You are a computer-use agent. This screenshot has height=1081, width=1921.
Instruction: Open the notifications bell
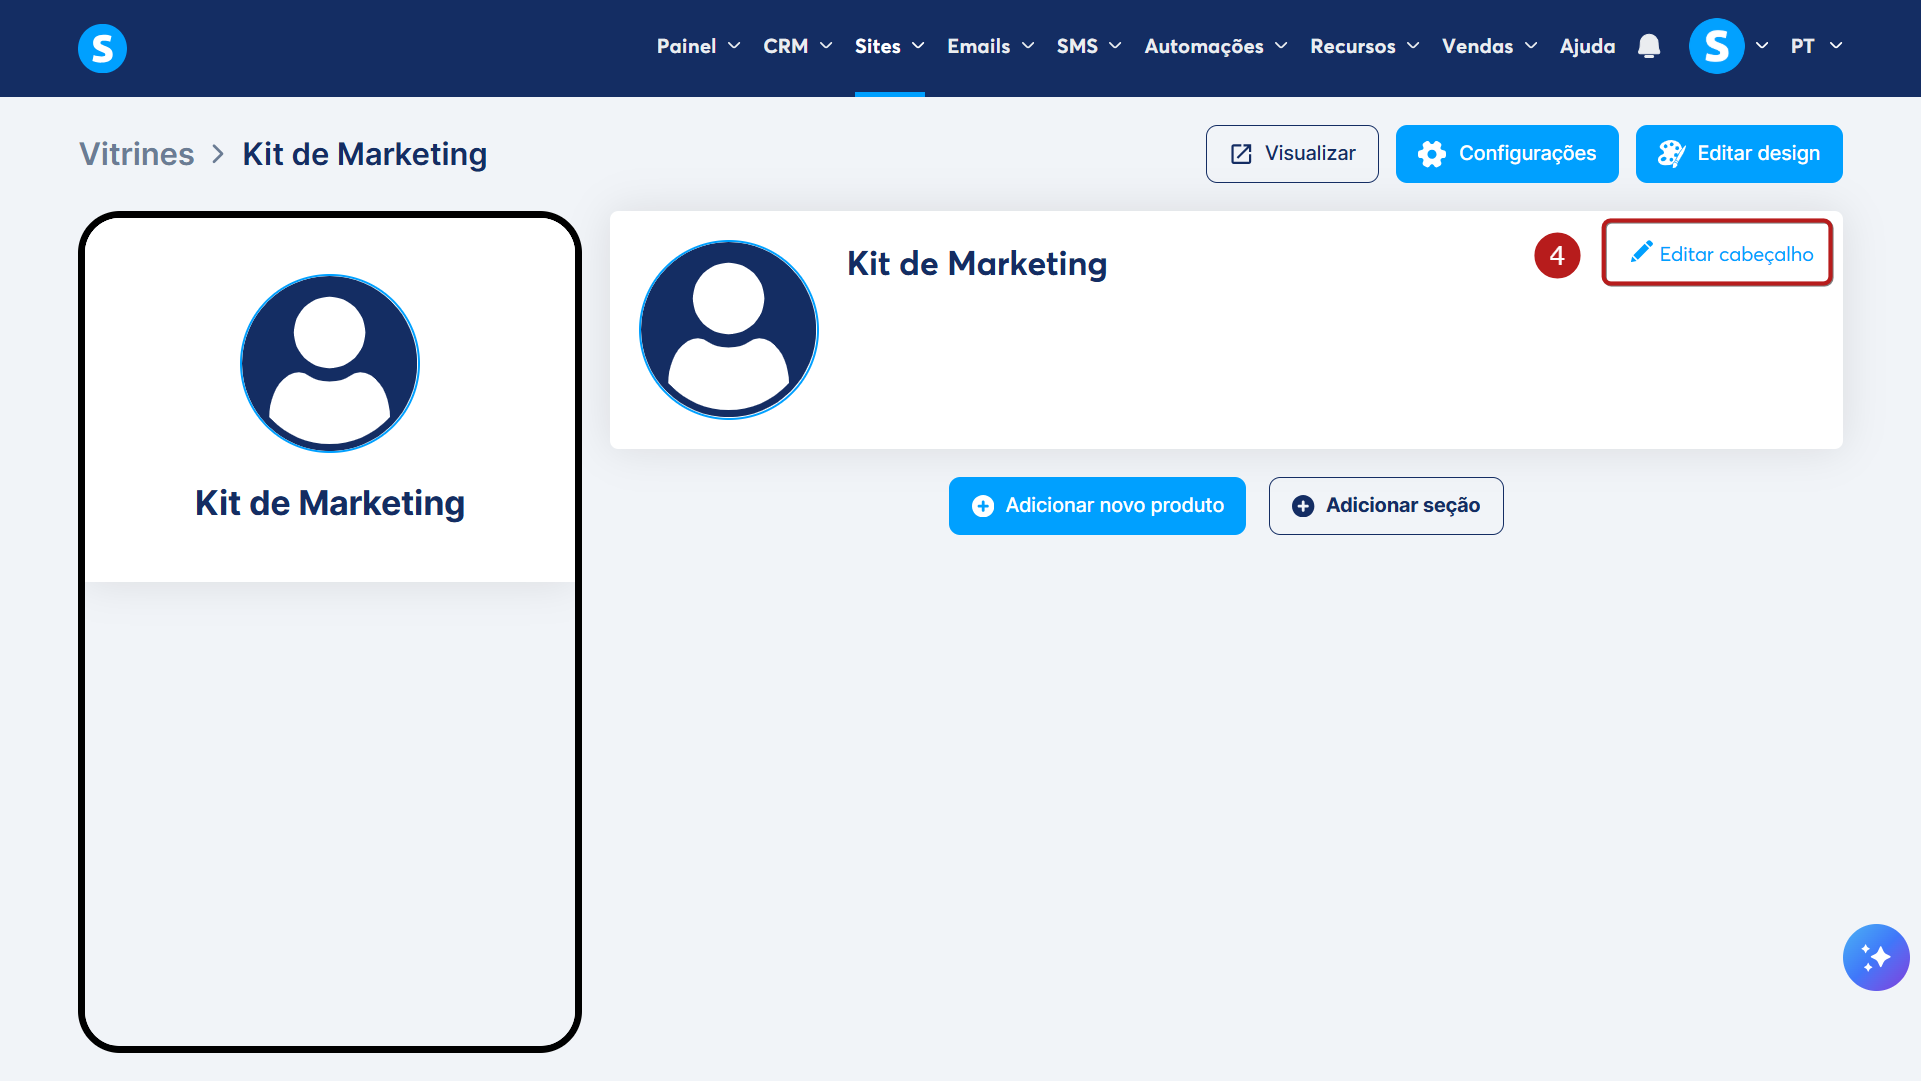pyautogui.click(x=1649, y=46)
